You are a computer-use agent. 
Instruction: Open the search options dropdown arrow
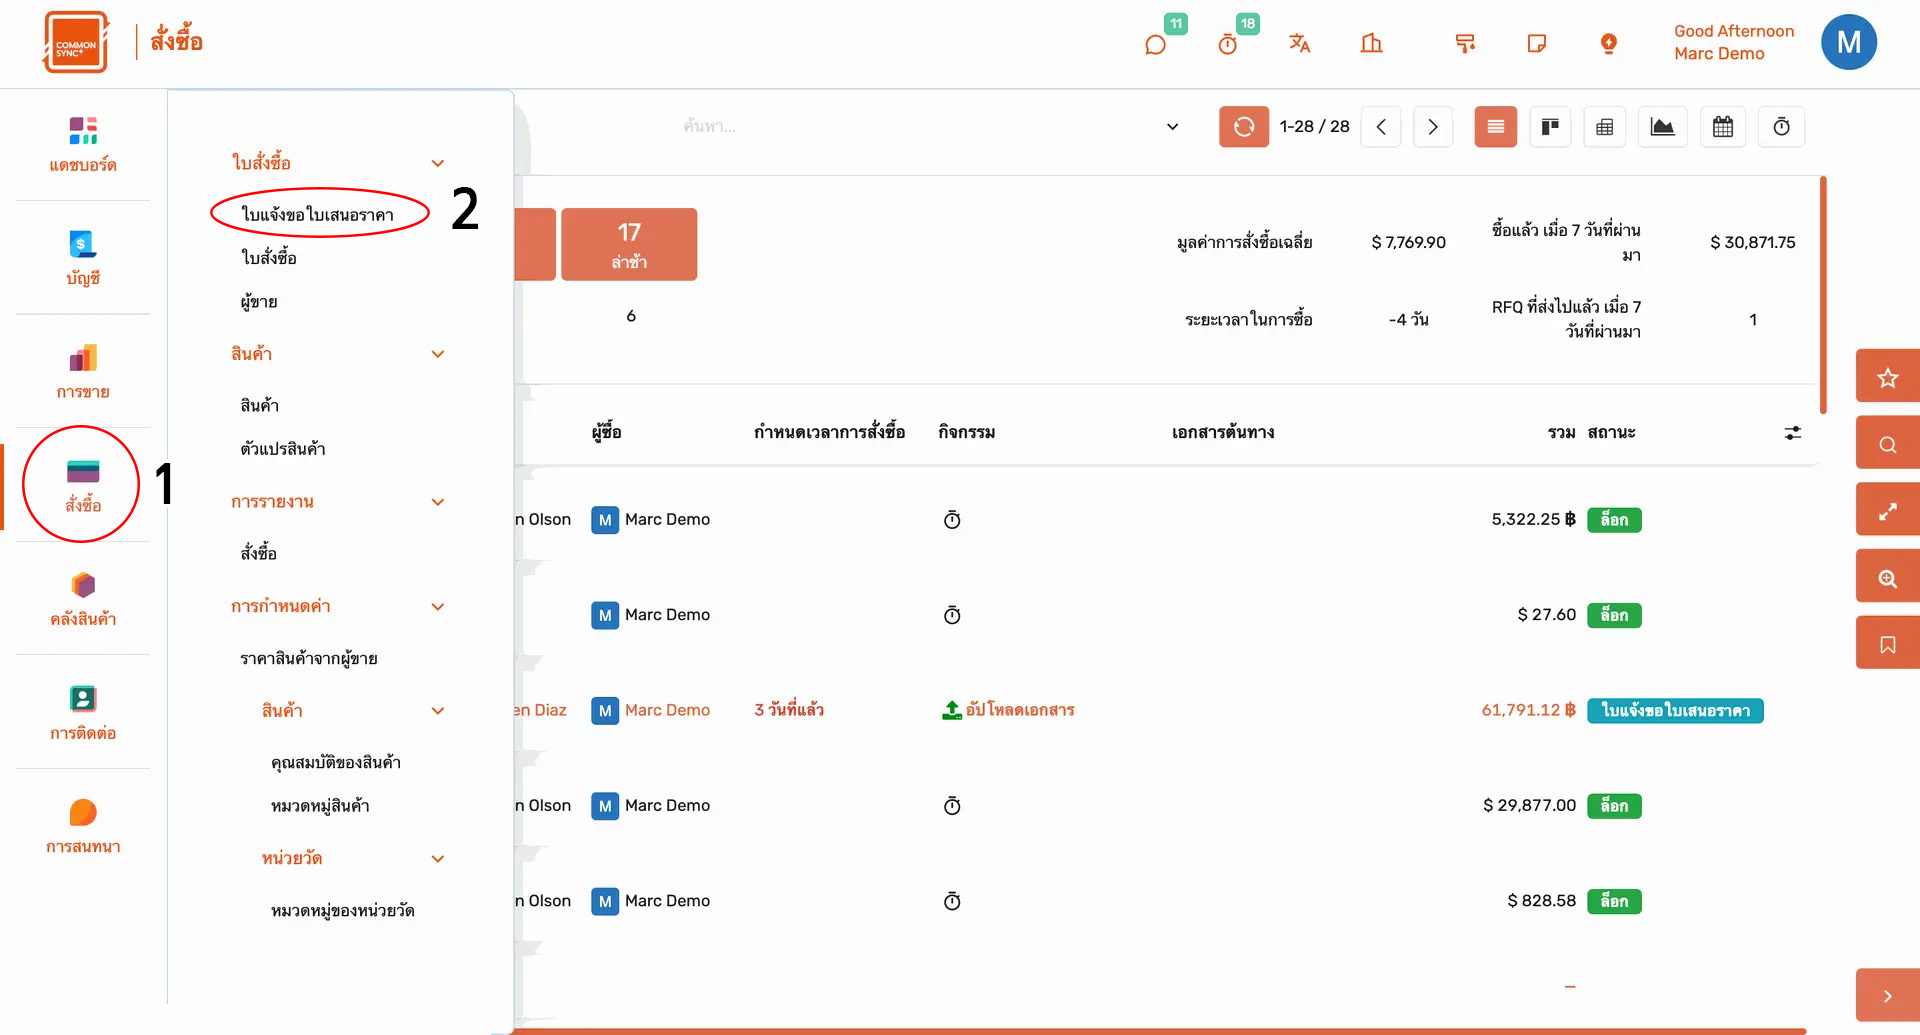[x=1172, y=127]
